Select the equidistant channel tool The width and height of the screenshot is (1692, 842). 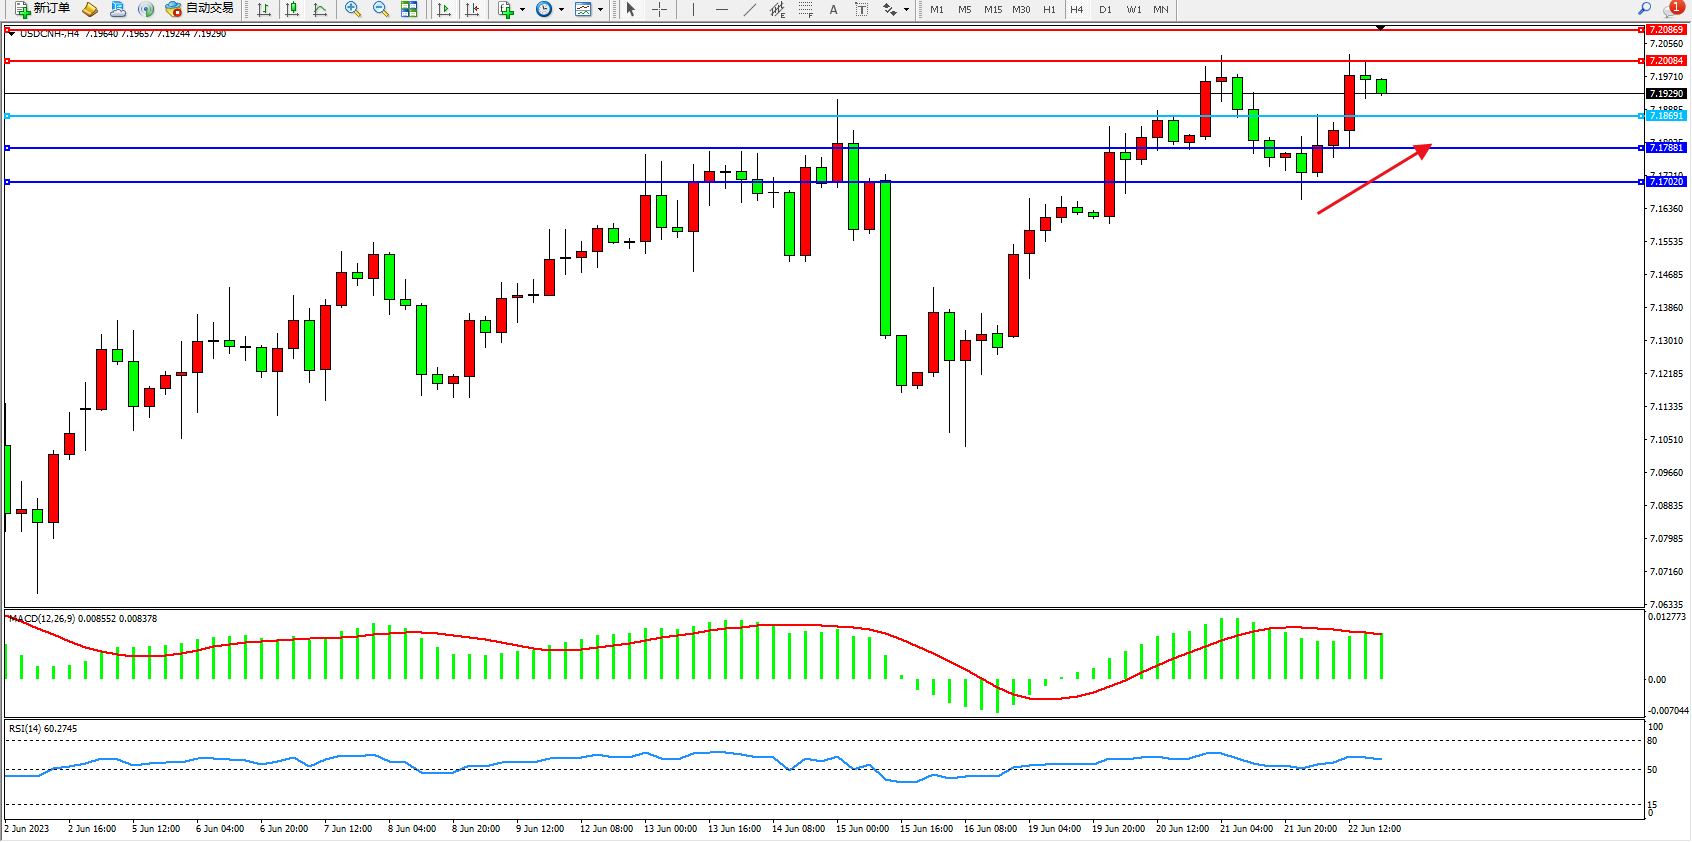(777, 9)
